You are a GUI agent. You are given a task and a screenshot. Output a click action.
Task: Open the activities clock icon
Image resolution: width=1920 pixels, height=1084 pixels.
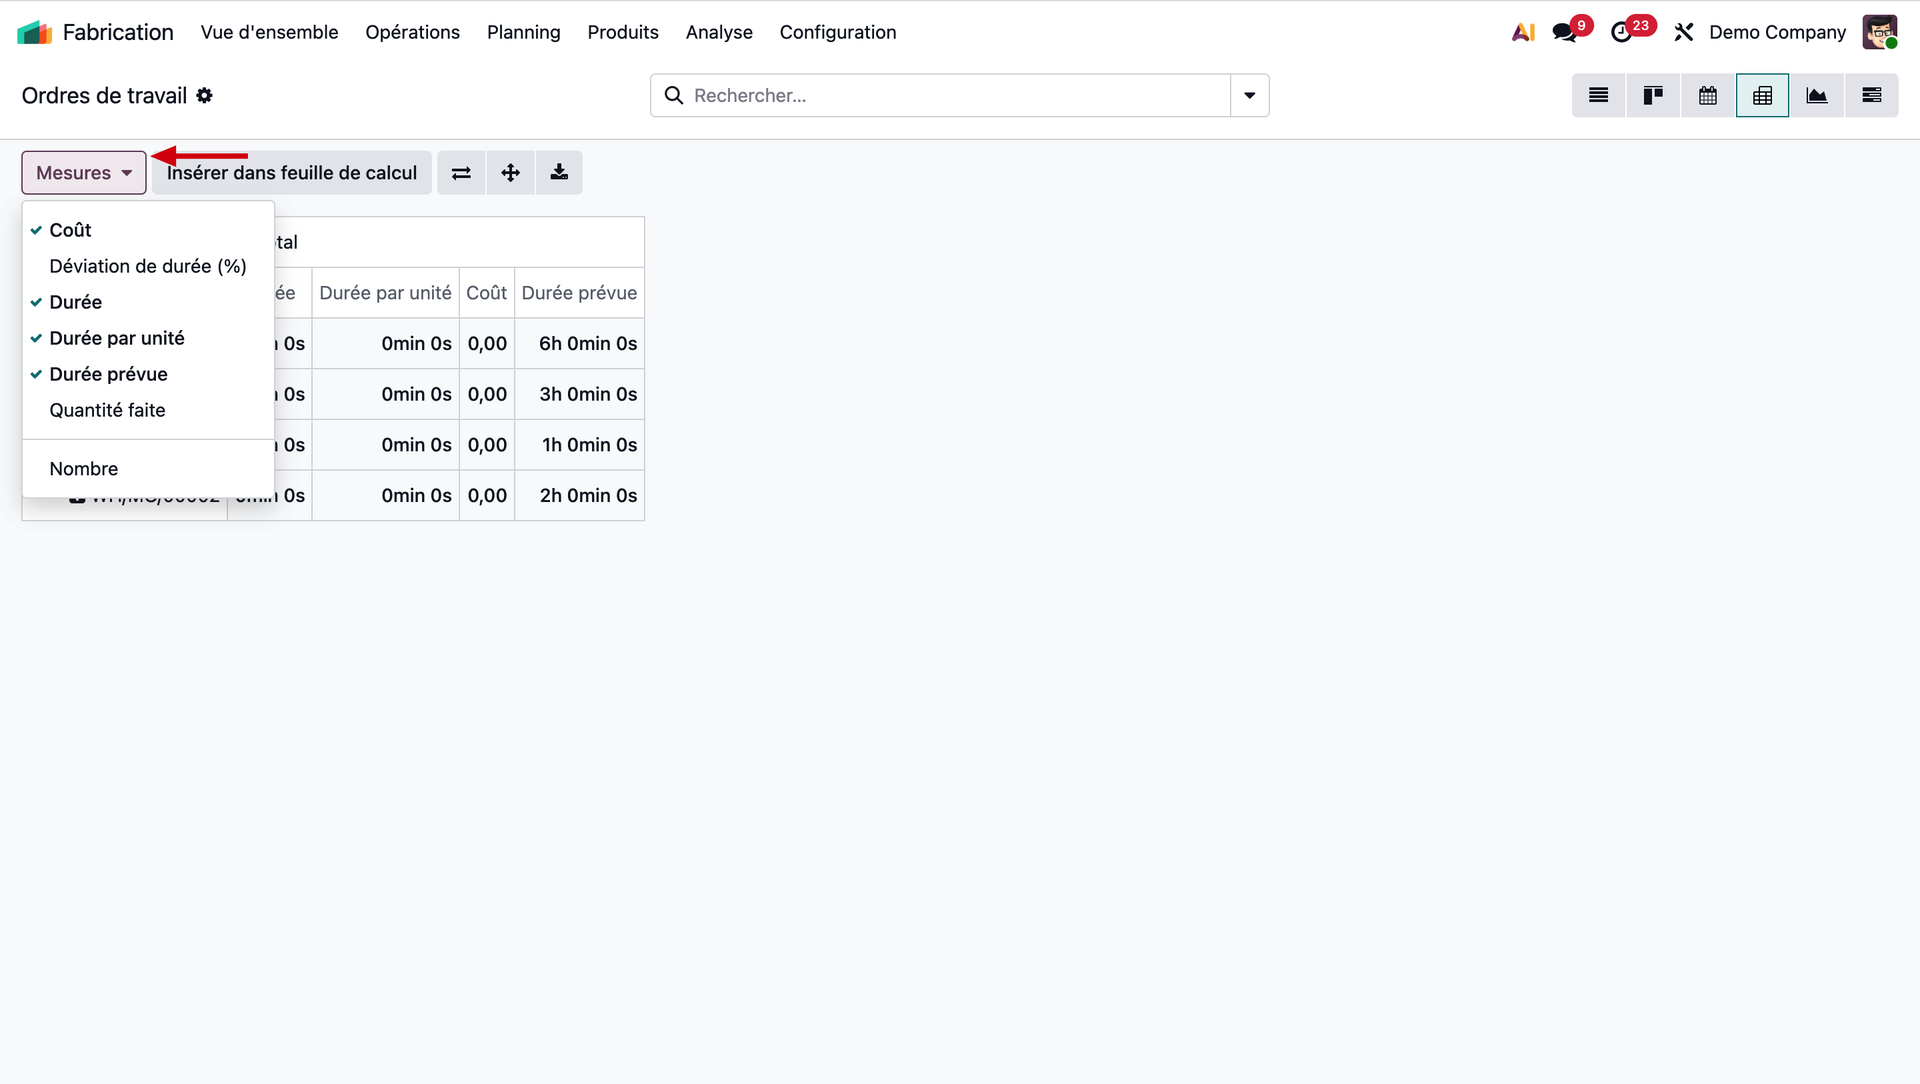(1622, 32)
